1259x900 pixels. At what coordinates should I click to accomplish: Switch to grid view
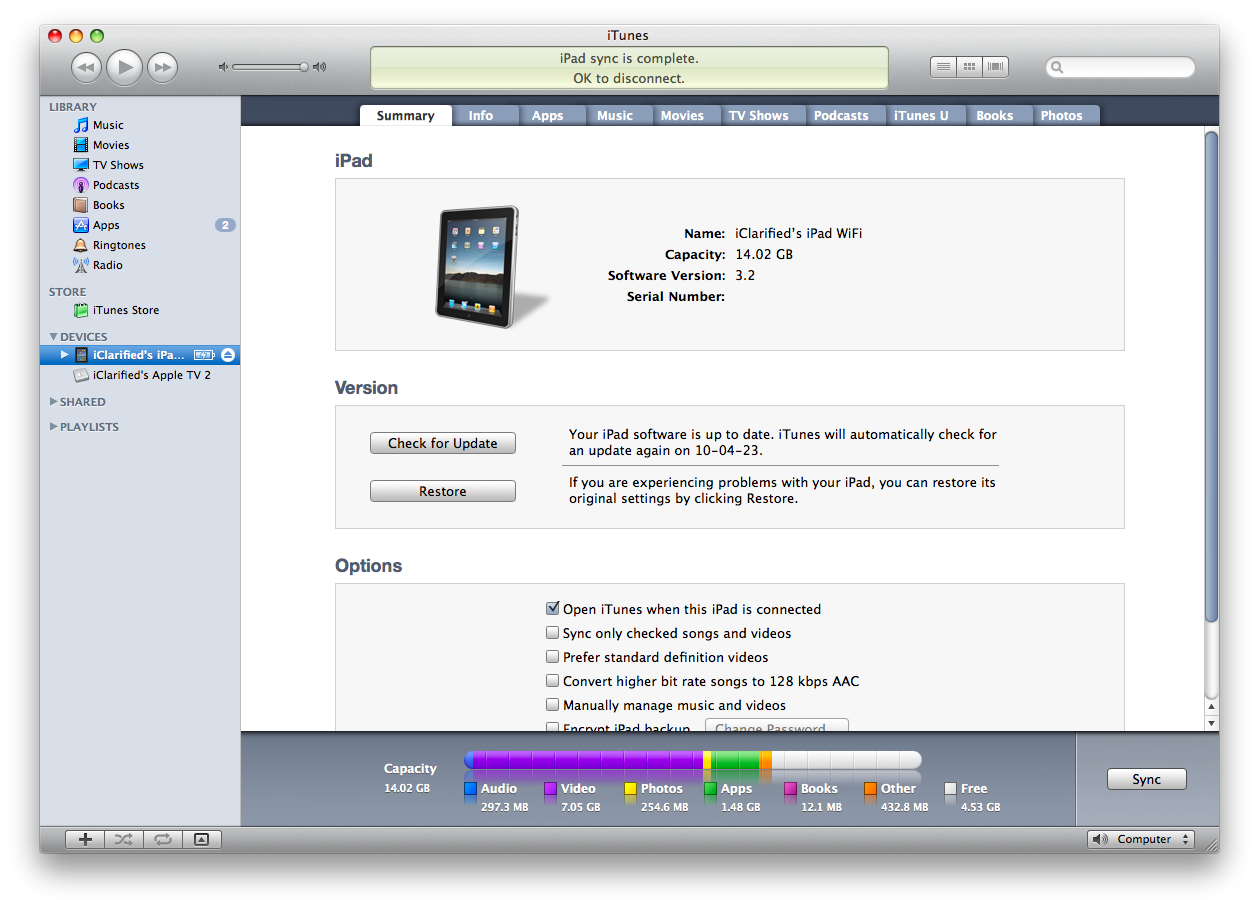[x=969, y=67]
